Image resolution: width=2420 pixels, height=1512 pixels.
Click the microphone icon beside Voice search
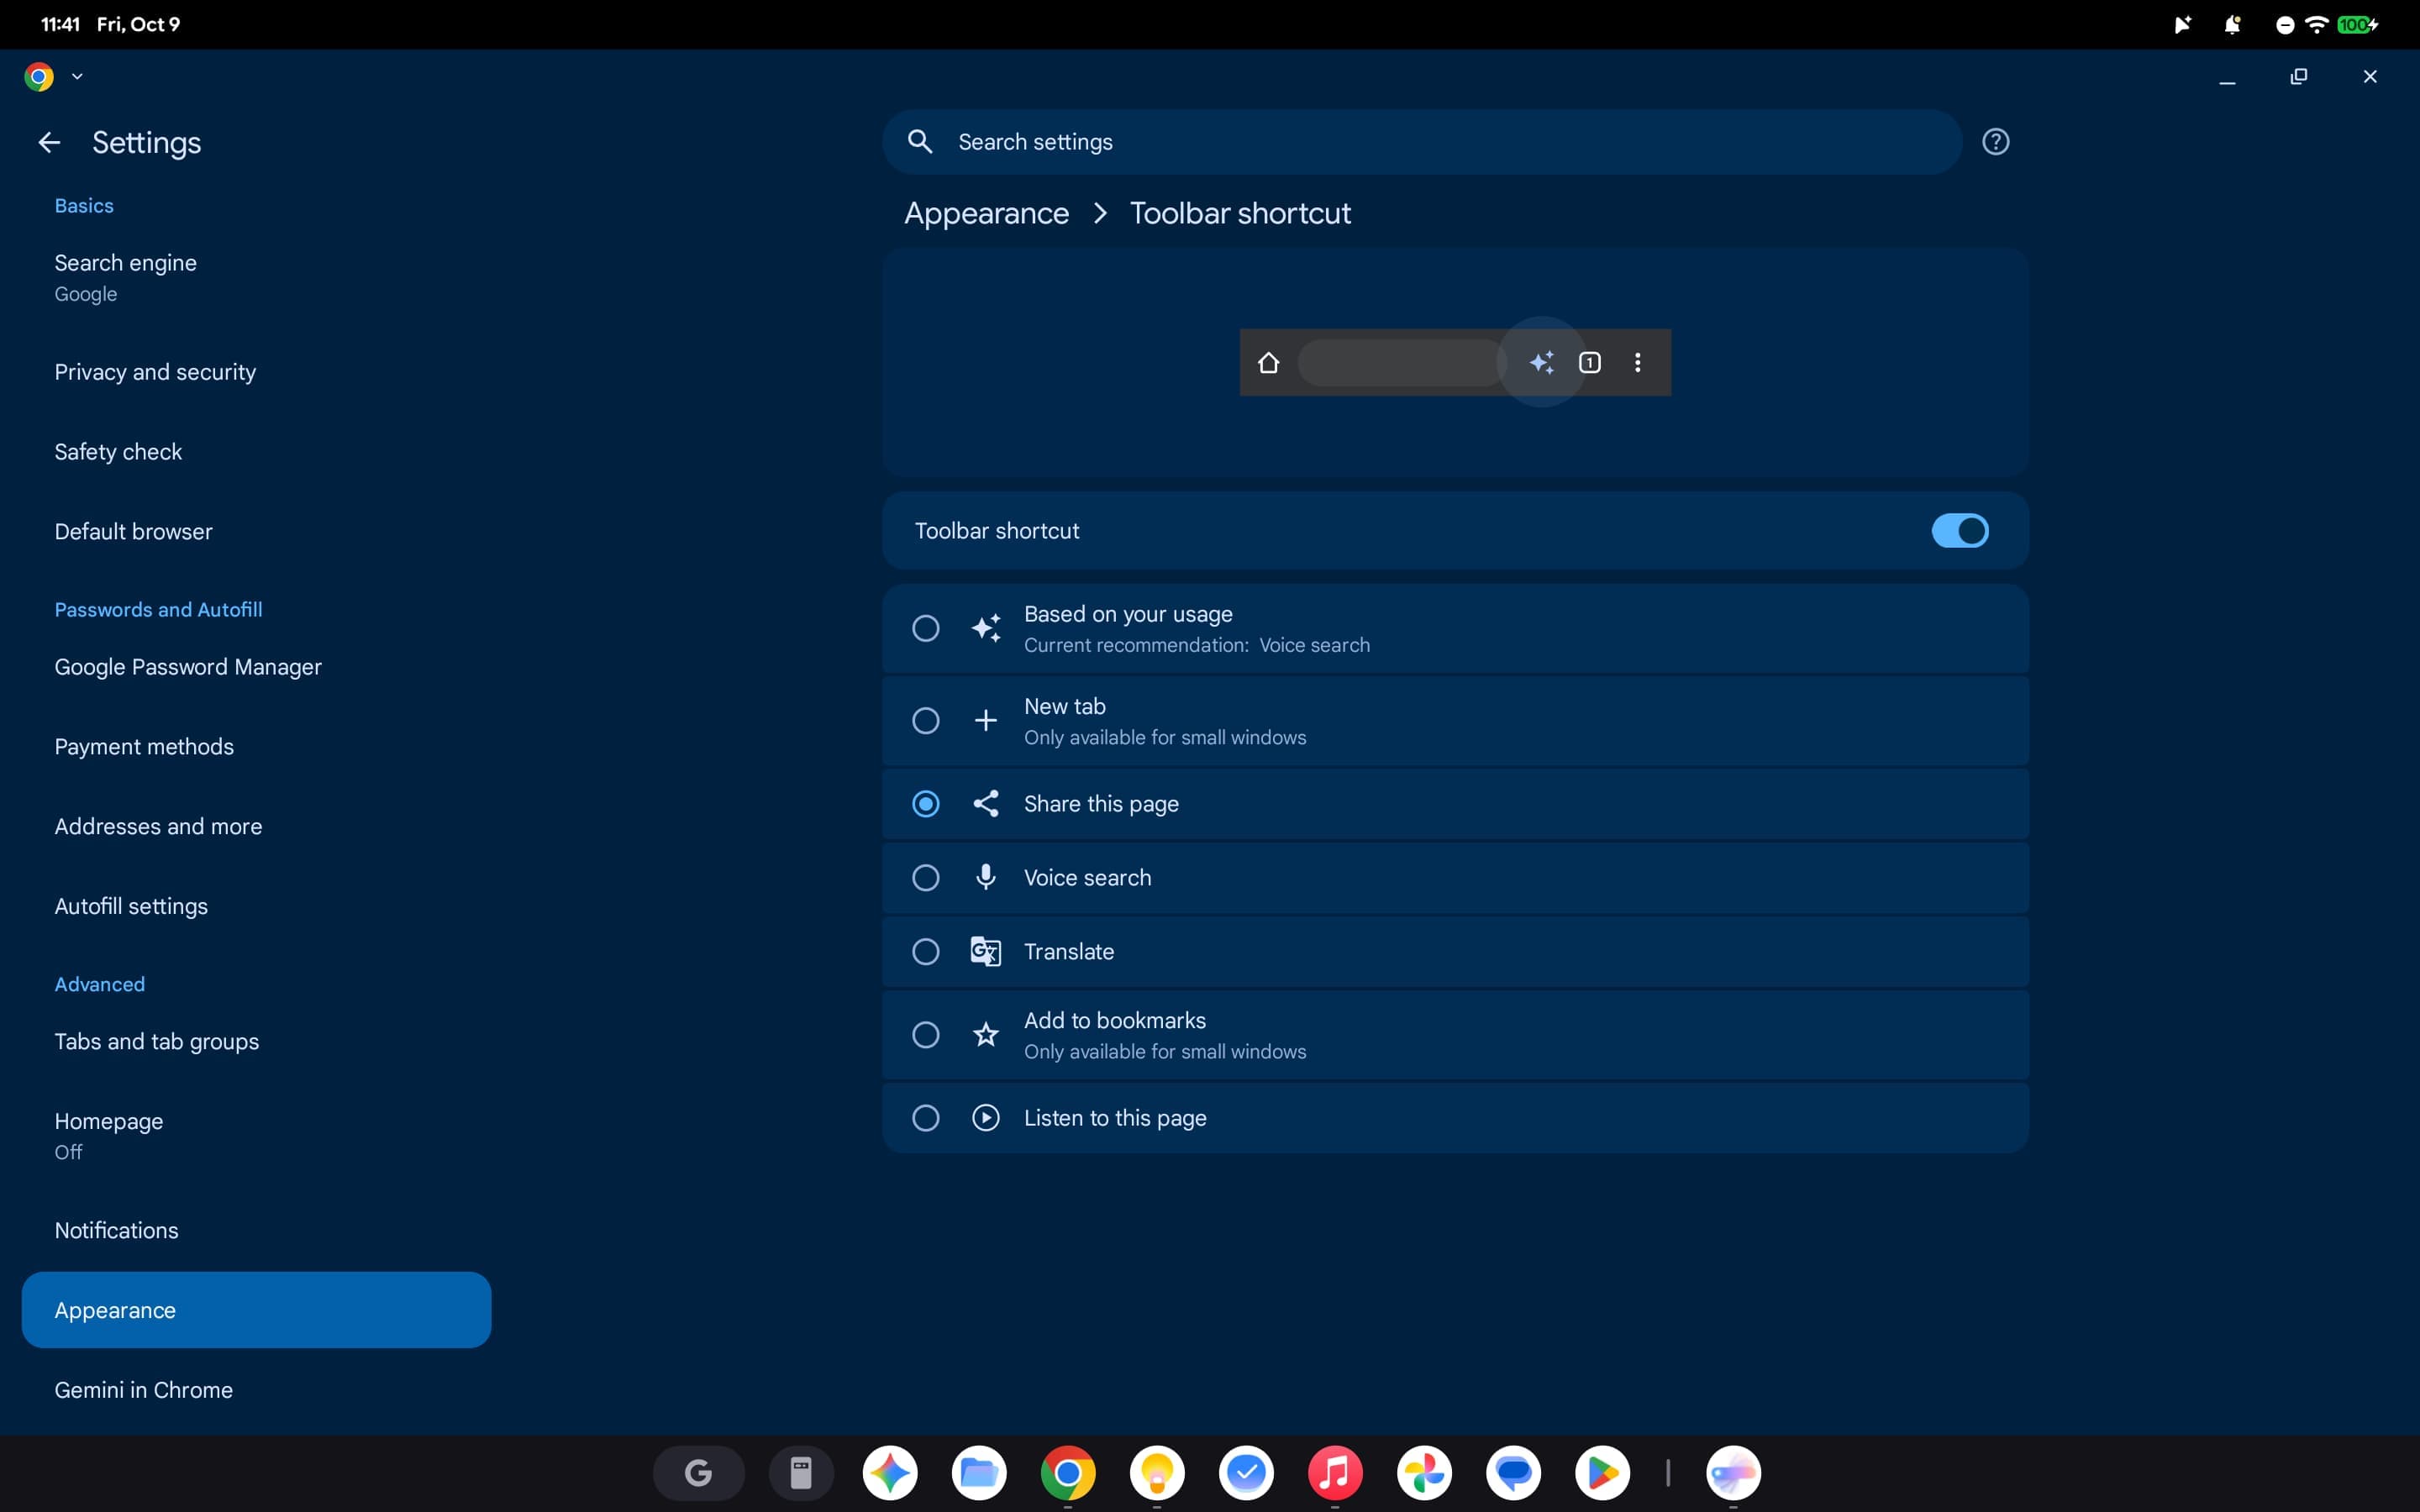pyautogui.click(x=986, y=877)
